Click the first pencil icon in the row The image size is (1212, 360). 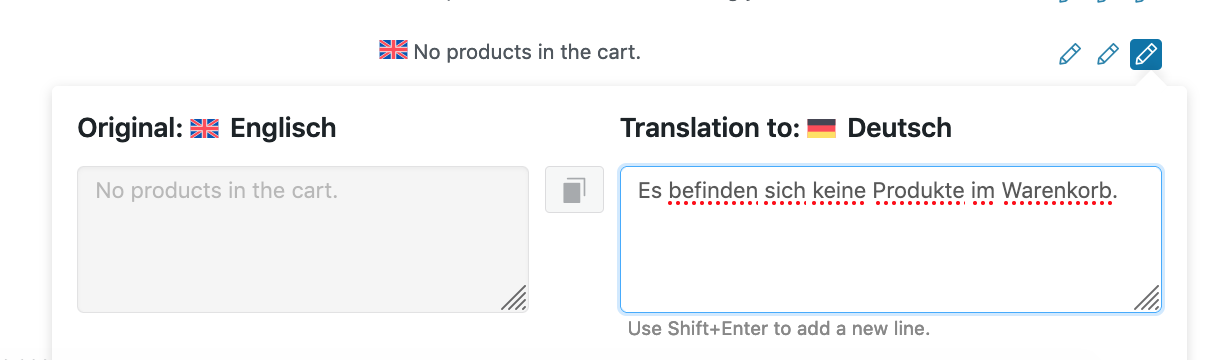pyautogui.click(x=1070, y=54)
